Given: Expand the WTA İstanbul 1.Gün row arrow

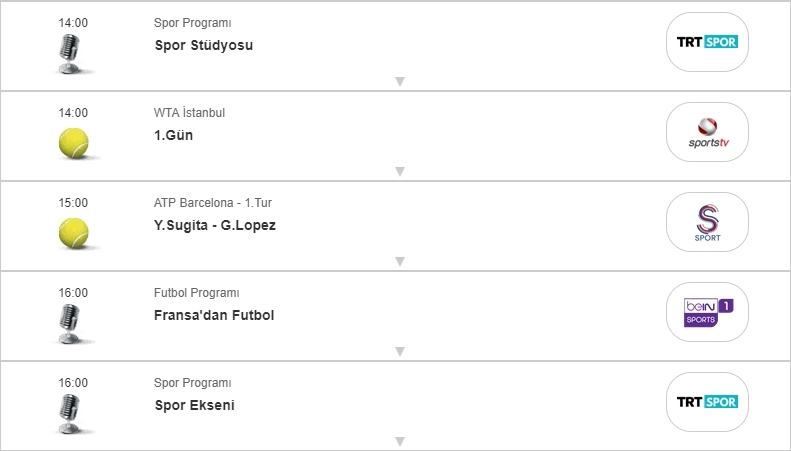Looking at the screenshot, I should [399, 171].
